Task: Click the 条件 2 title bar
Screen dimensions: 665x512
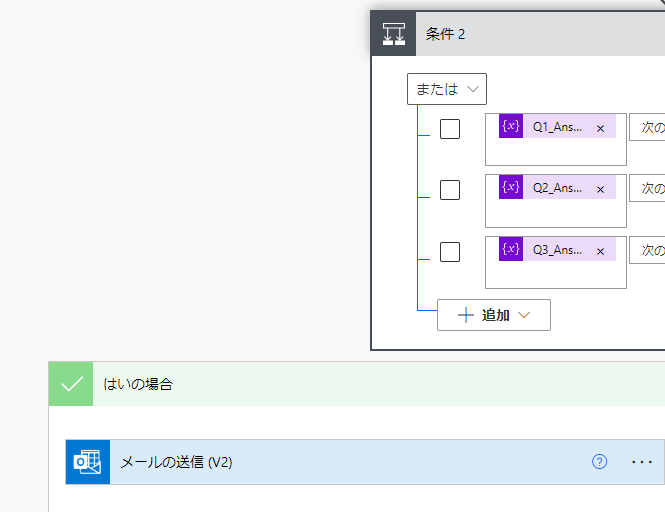Action: [x=540, y=34]
